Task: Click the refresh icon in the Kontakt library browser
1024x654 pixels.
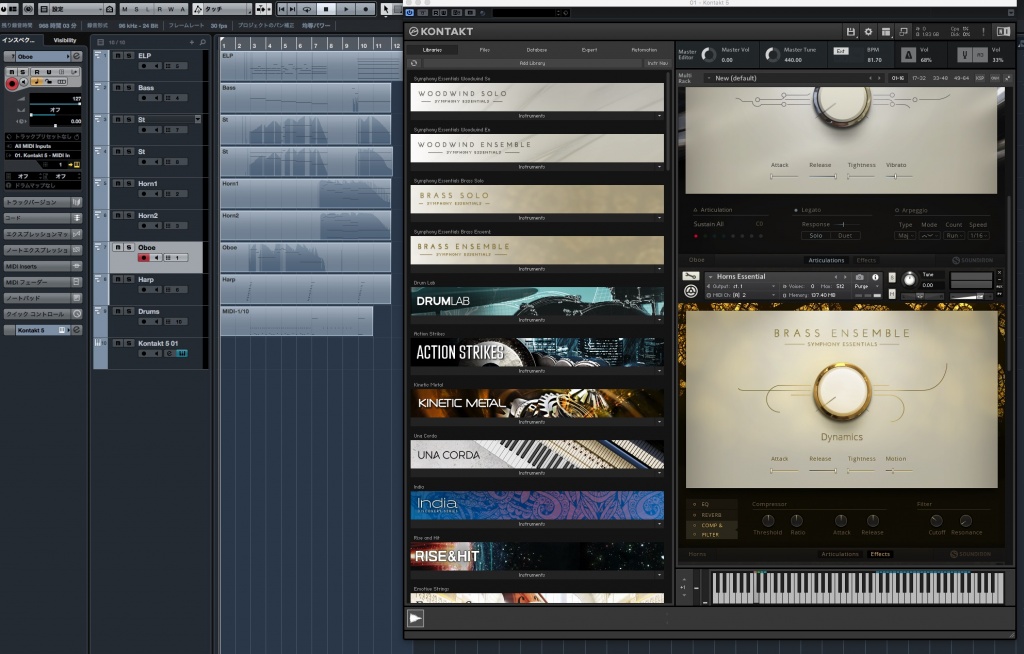Action: (x=414, y=63)
